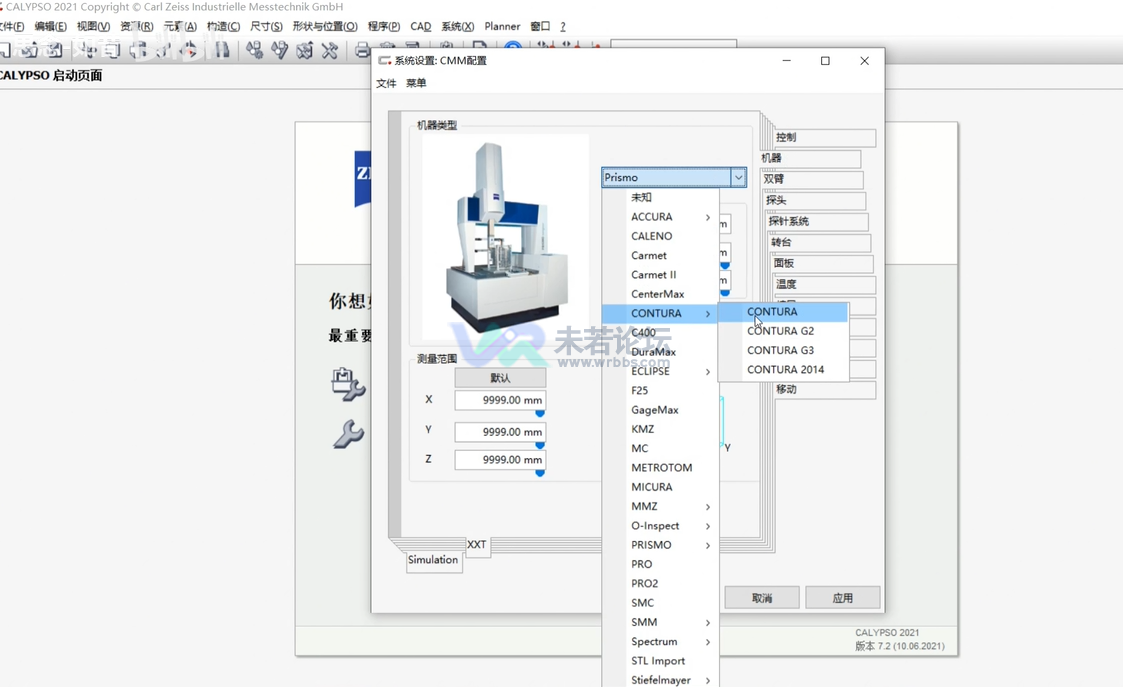Open the CAD menu in the main window
The image size is (1123, 687).
420,27
